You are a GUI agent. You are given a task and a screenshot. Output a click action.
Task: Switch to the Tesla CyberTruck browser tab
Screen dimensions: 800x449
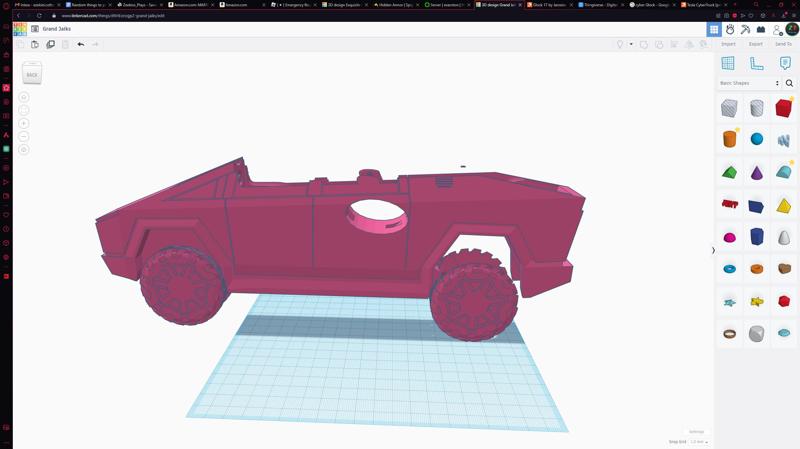pos(703,5)
